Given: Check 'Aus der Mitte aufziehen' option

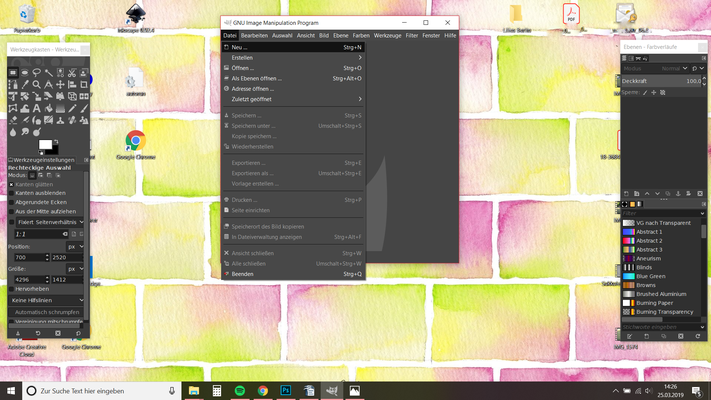Looking at the screenshot, I should click(x=12, y=211).
